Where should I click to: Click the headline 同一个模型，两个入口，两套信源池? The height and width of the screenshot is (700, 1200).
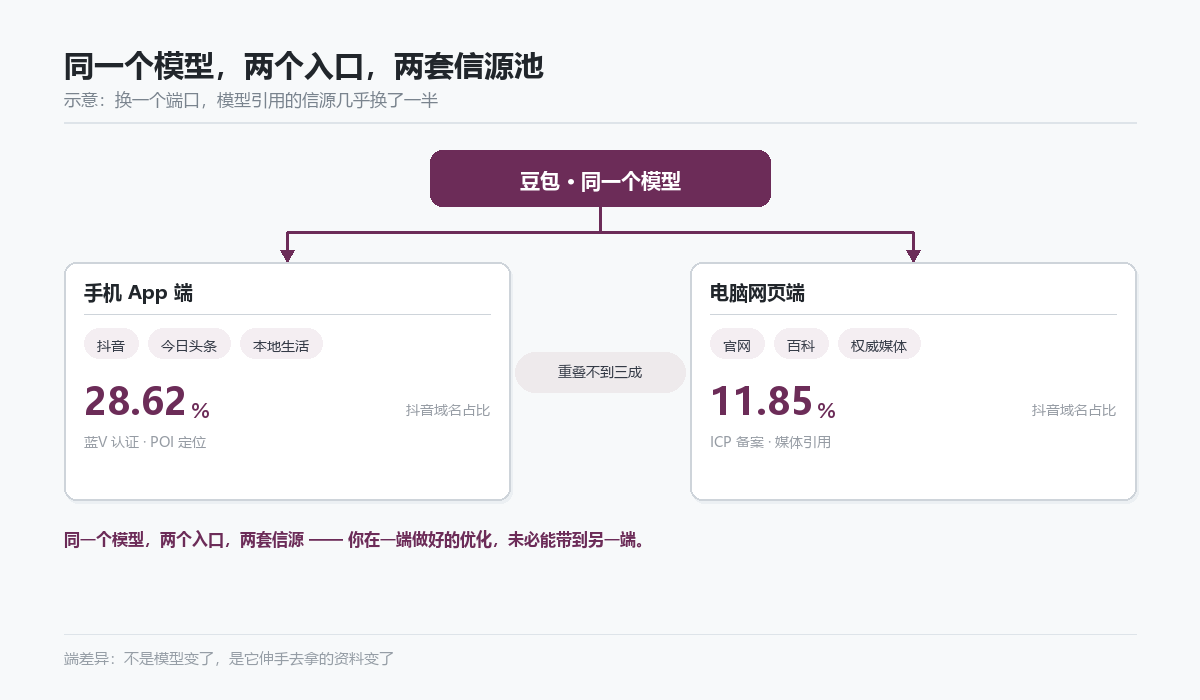click(304, 67)
